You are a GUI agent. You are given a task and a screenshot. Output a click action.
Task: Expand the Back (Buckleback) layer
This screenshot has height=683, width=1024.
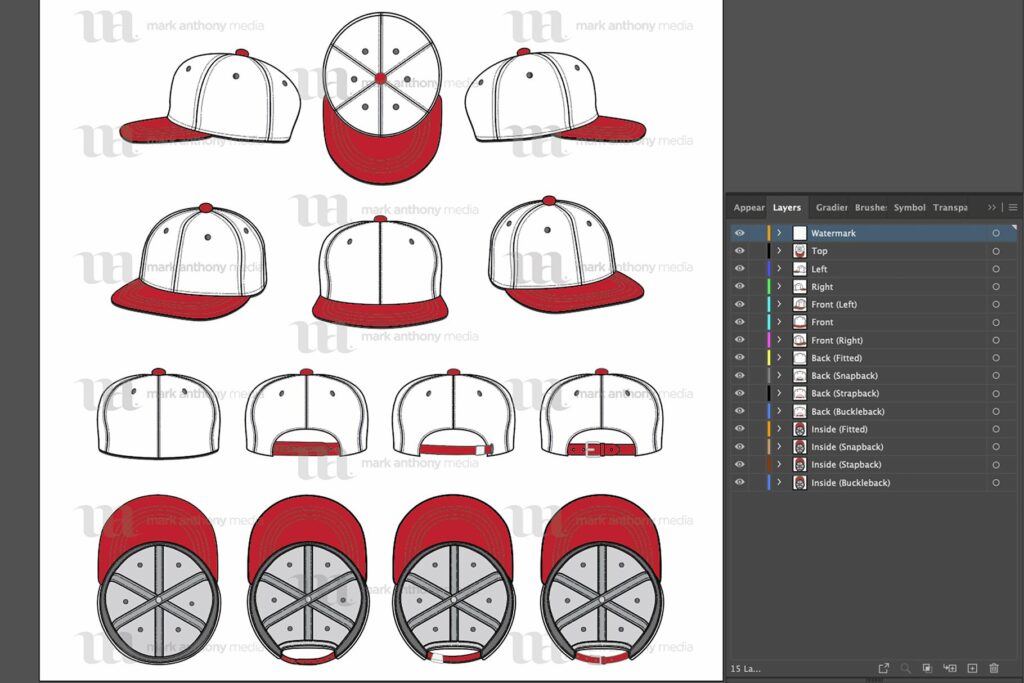[779, 411]
